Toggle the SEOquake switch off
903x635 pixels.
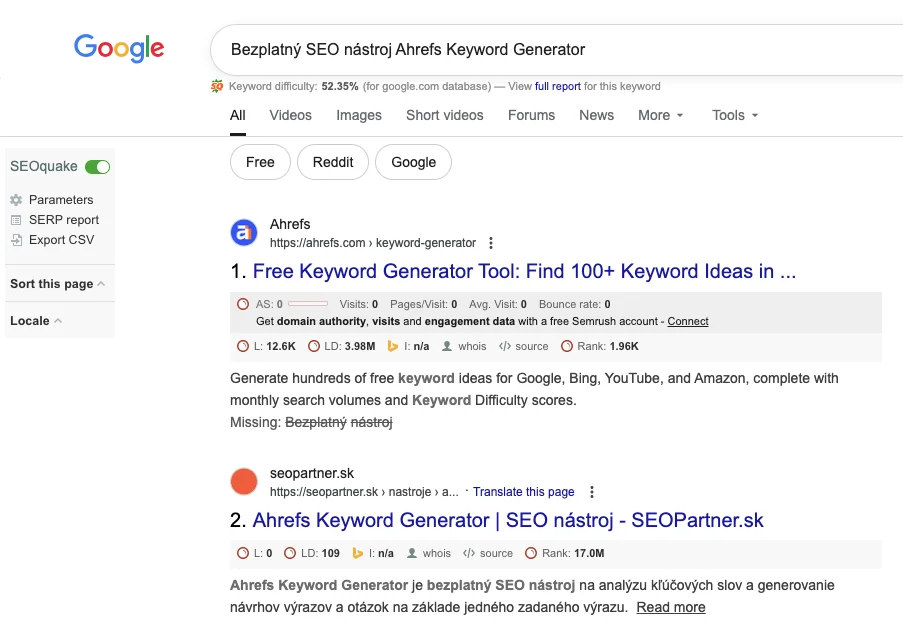(97, 167)
